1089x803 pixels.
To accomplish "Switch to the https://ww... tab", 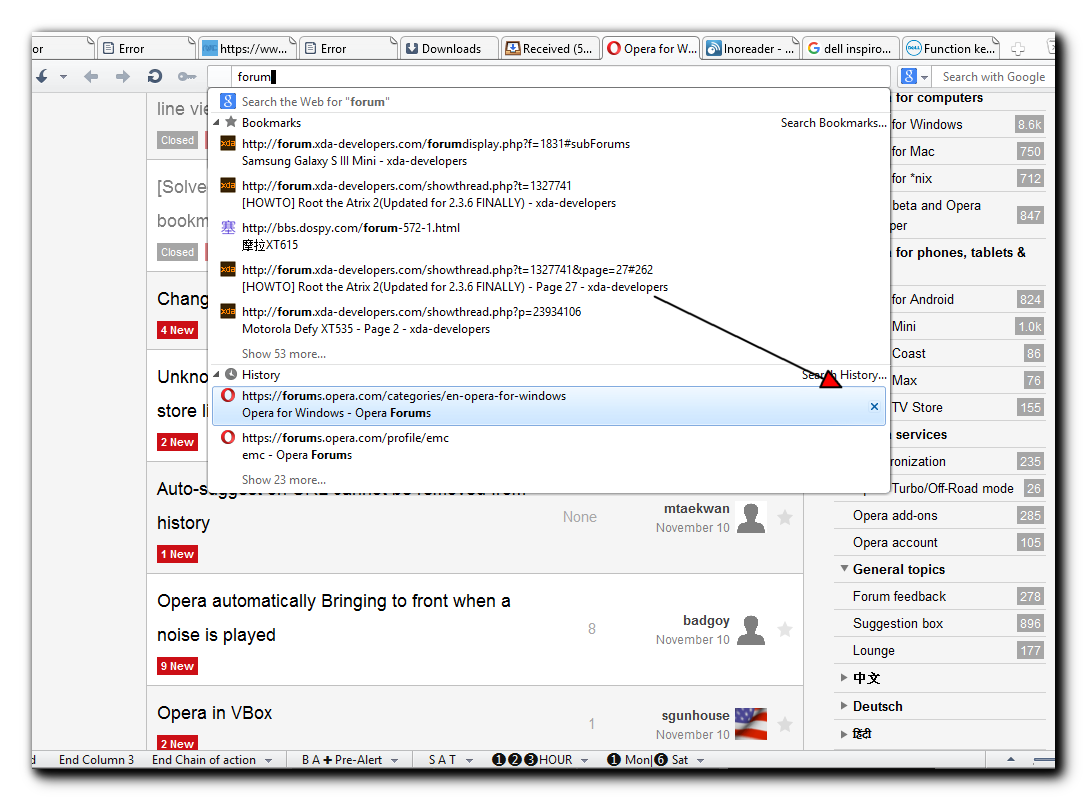I will 249,49.
